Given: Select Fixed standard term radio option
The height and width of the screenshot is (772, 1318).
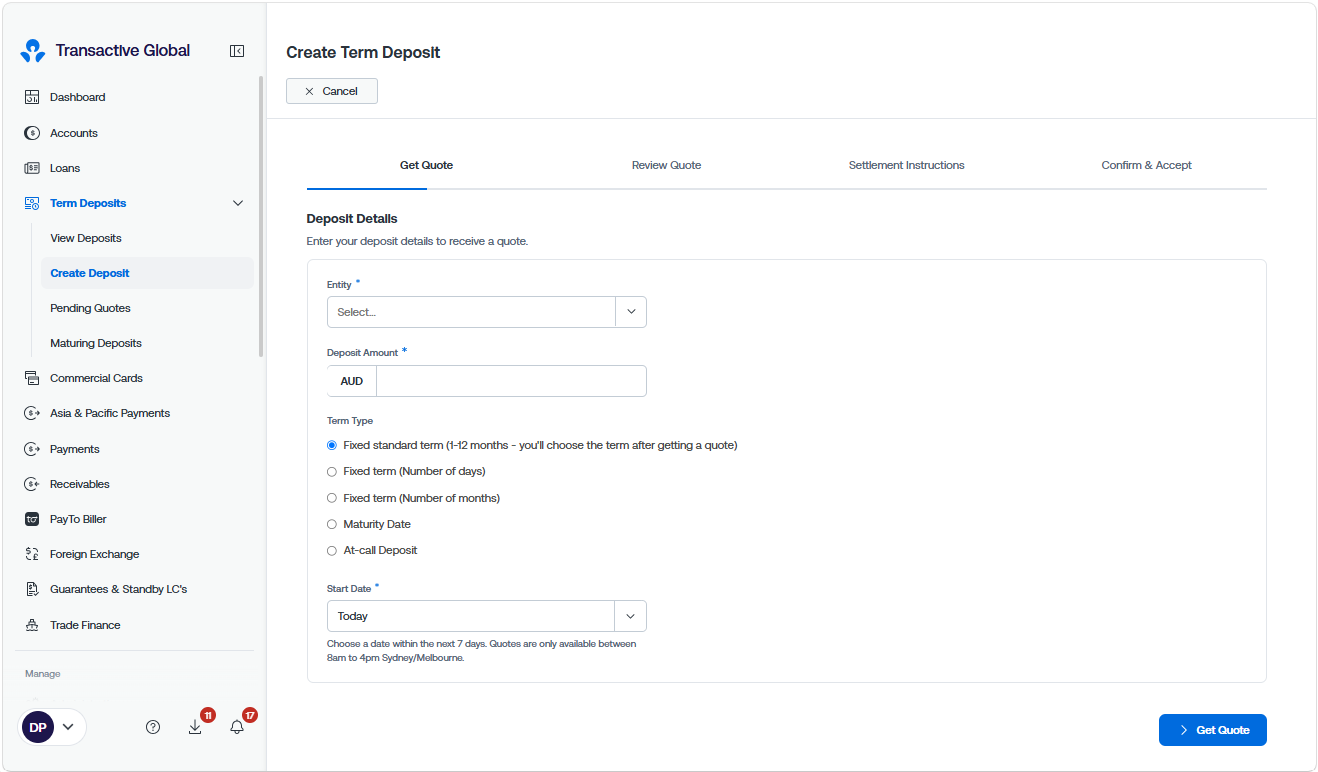Looking at the screenshot, I should tap(332, 445).
